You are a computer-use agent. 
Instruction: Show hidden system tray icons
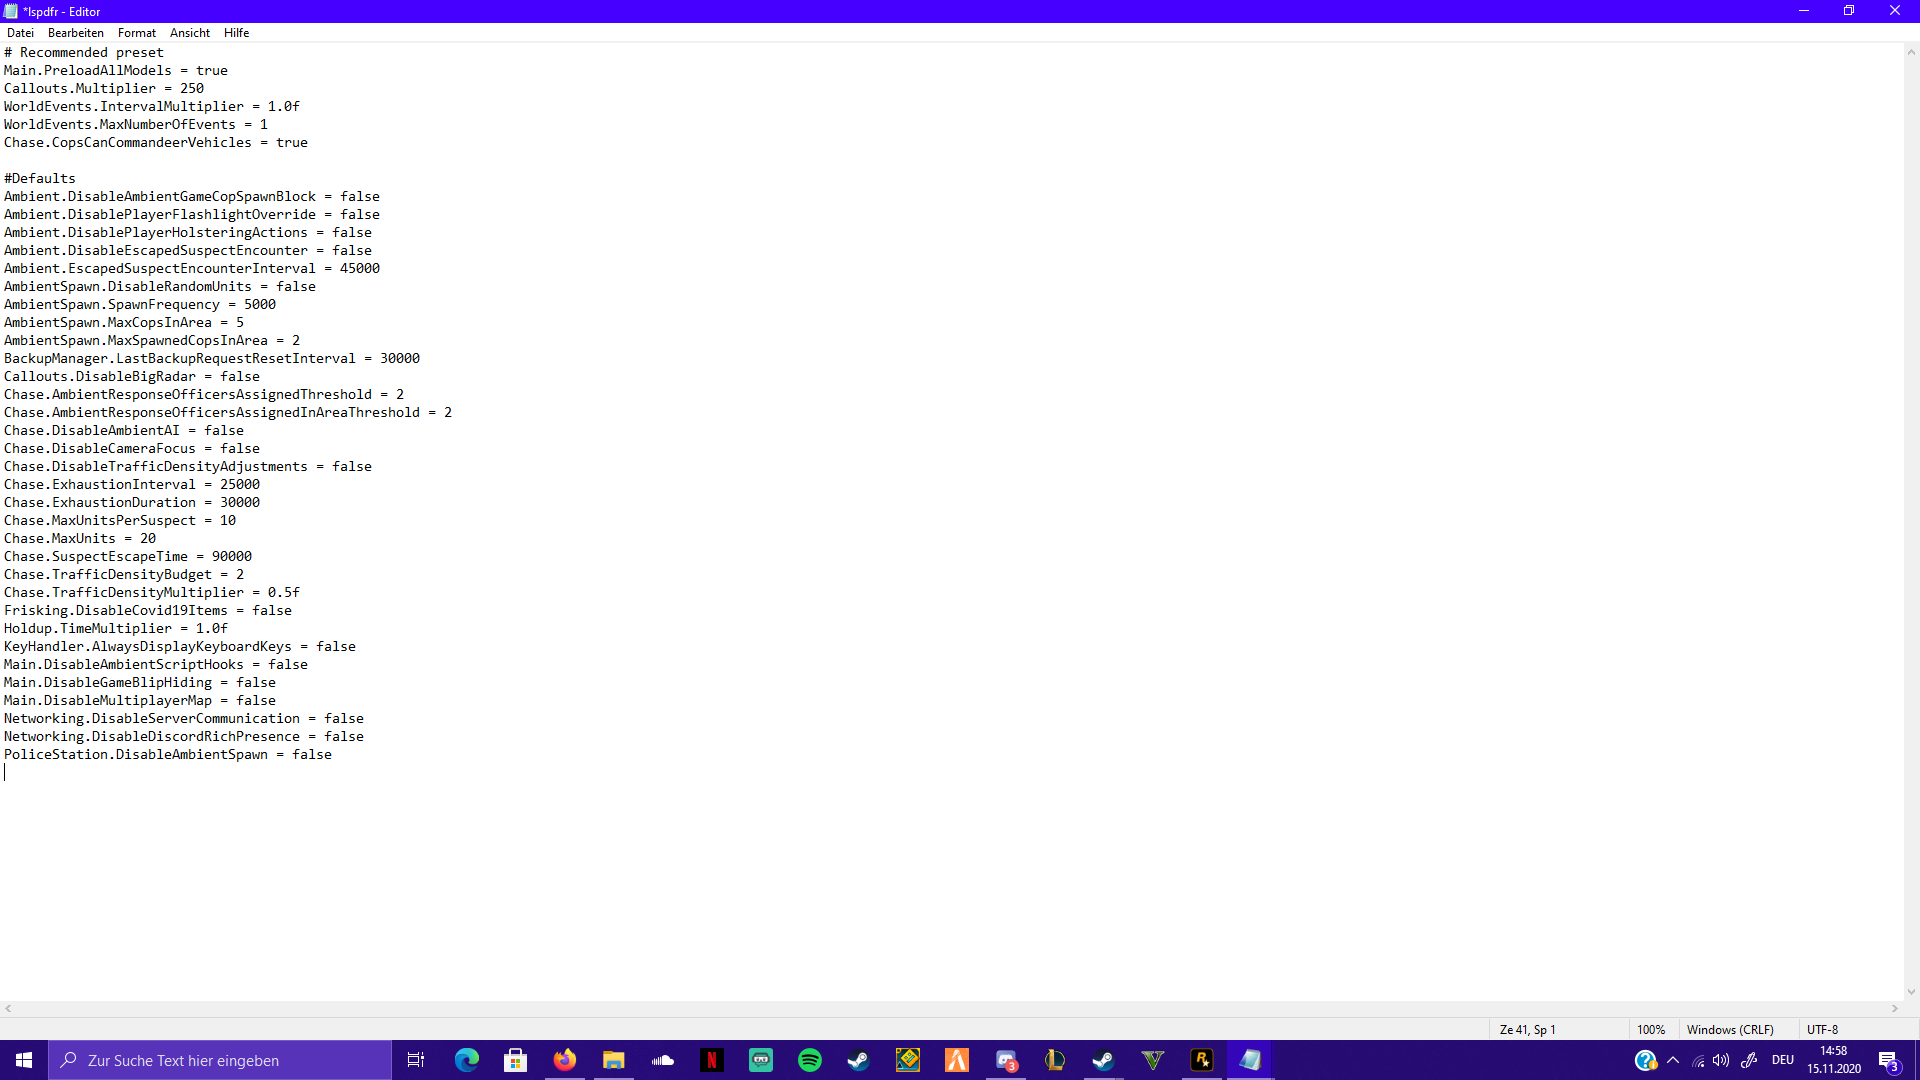(x=1673, y=1060)
